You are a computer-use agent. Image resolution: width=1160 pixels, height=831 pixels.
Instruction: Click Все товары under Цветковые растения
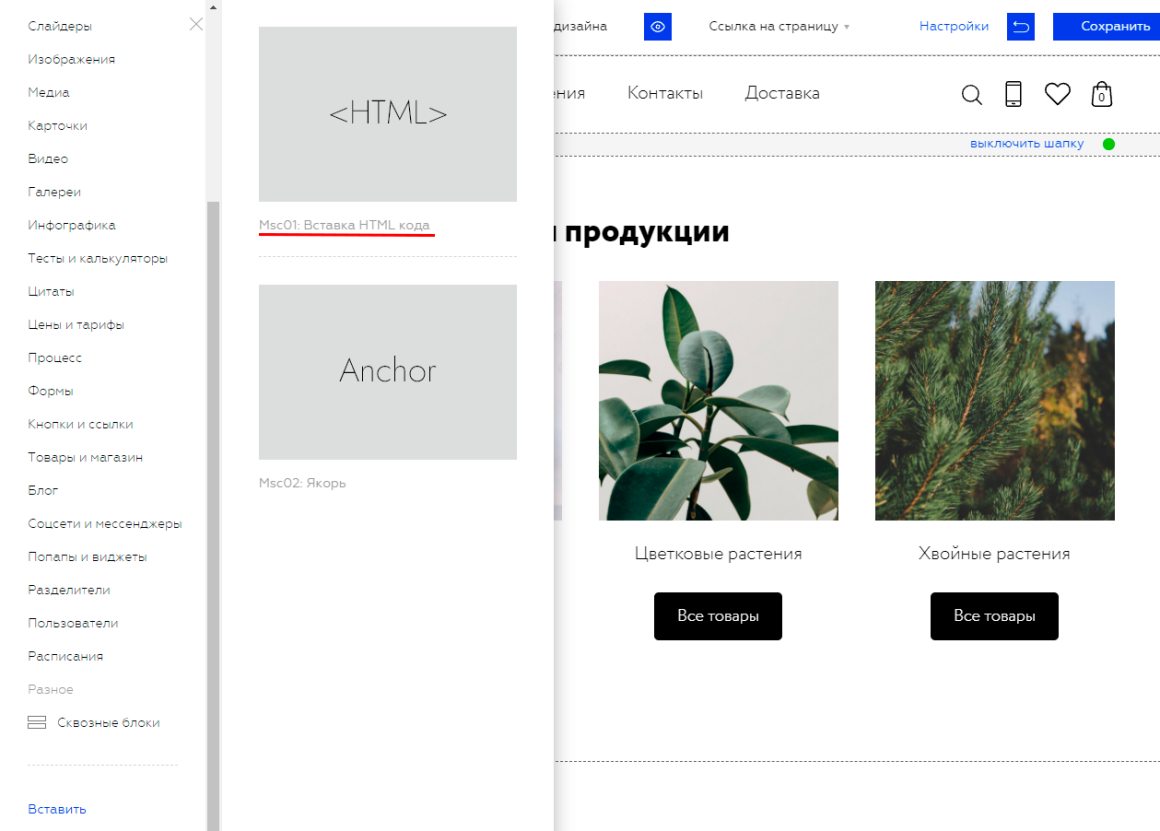pos(718,616)
